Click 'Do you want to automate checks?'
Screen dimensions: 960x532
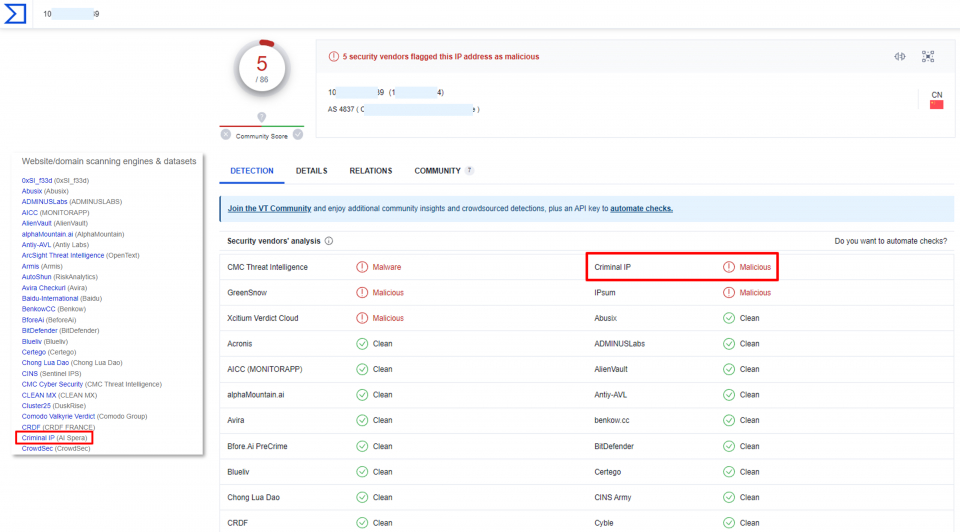coord(890,241)
